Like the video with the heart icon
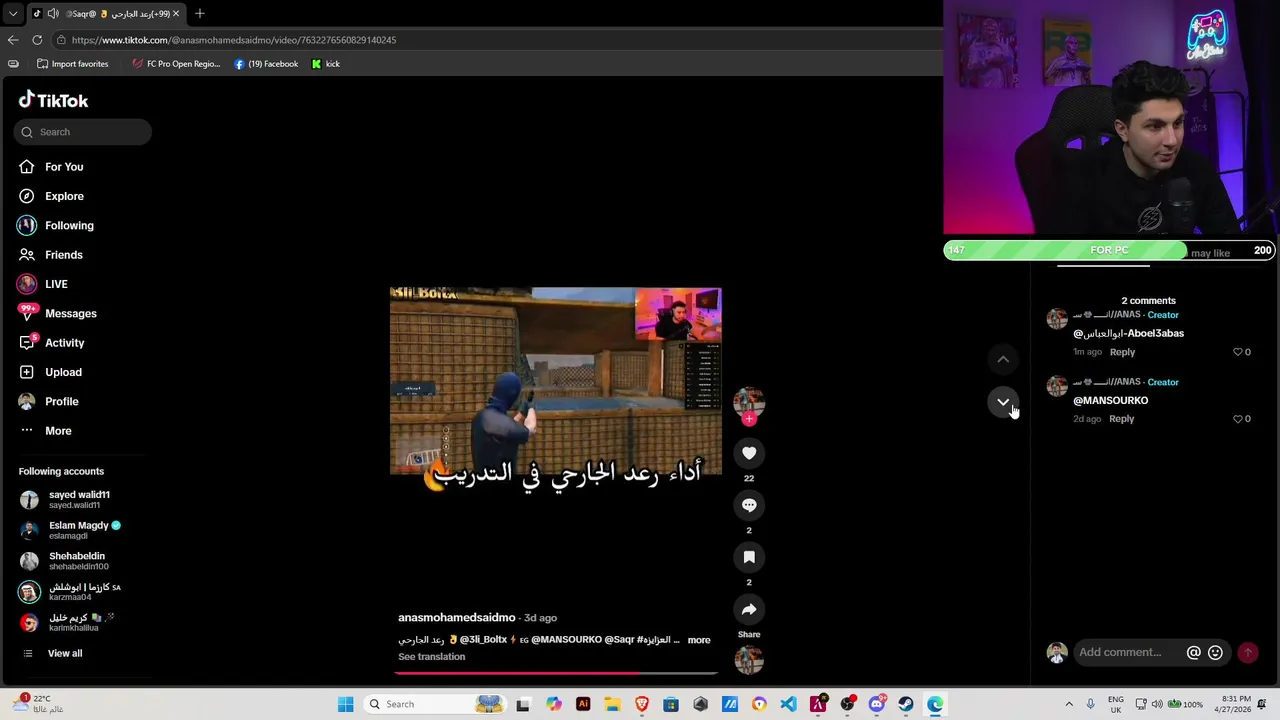This screenshot has width=1280, height=720. [x=749, y=453]
